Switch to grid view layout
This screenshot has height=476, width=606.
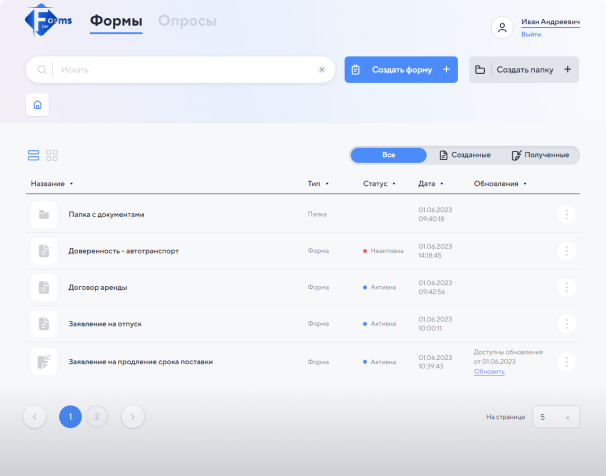coord(52,155)
